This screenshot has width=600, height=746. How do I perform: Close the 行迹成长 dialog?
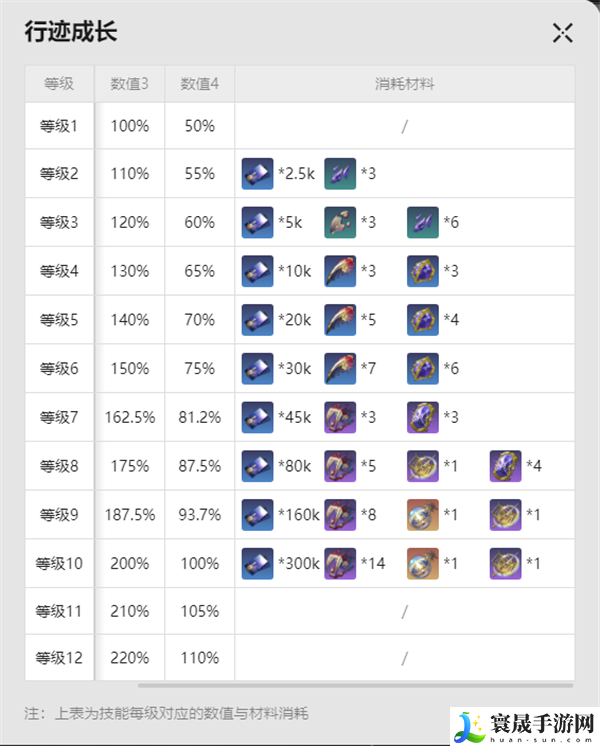coord(562,33)
